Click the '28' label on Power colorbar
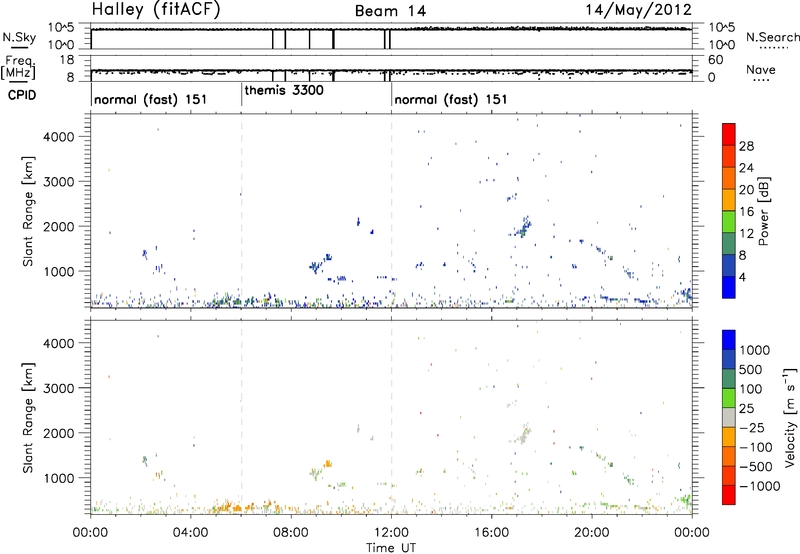The image size is (800, 554). click(x=746, y=146)
